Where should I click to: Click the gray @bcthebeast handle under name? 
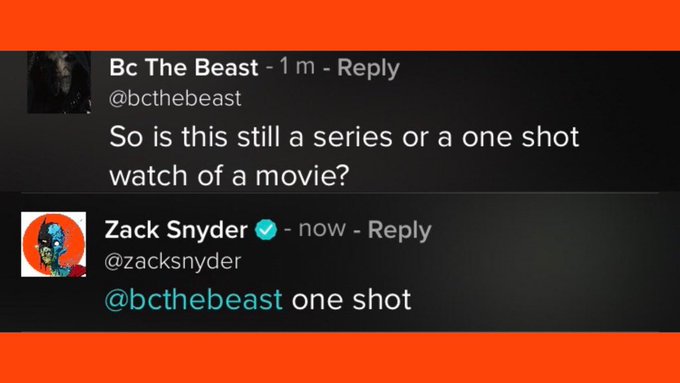point(175,98)
